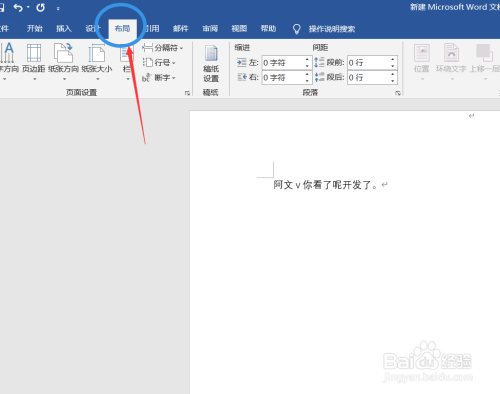Click the 段后 spacing after field

point(372,77)
